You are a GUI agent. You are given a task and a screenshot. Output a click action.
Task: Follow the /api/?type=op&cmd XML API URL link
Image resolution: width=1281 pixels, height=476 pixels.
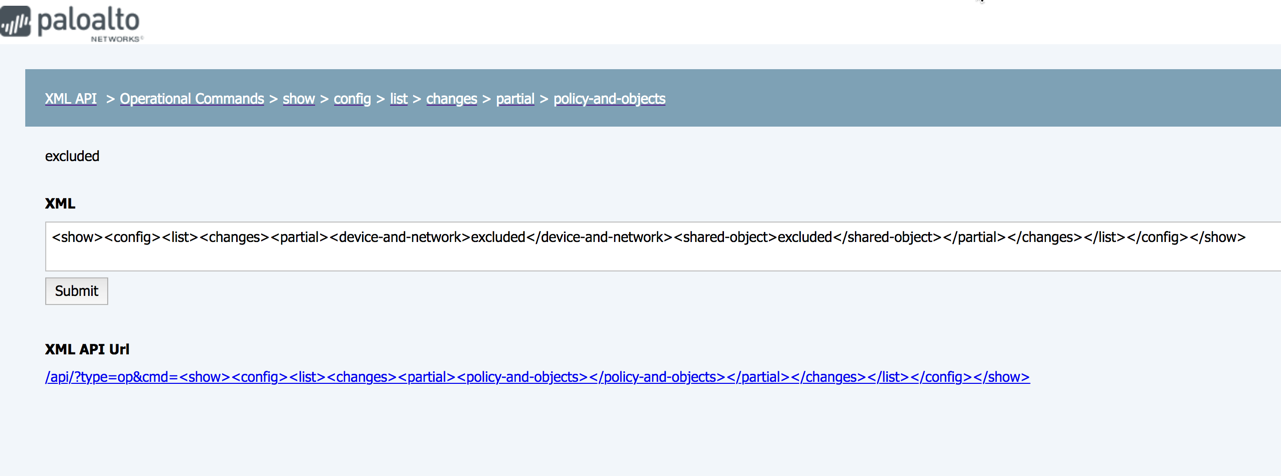[x=537, y=377]
